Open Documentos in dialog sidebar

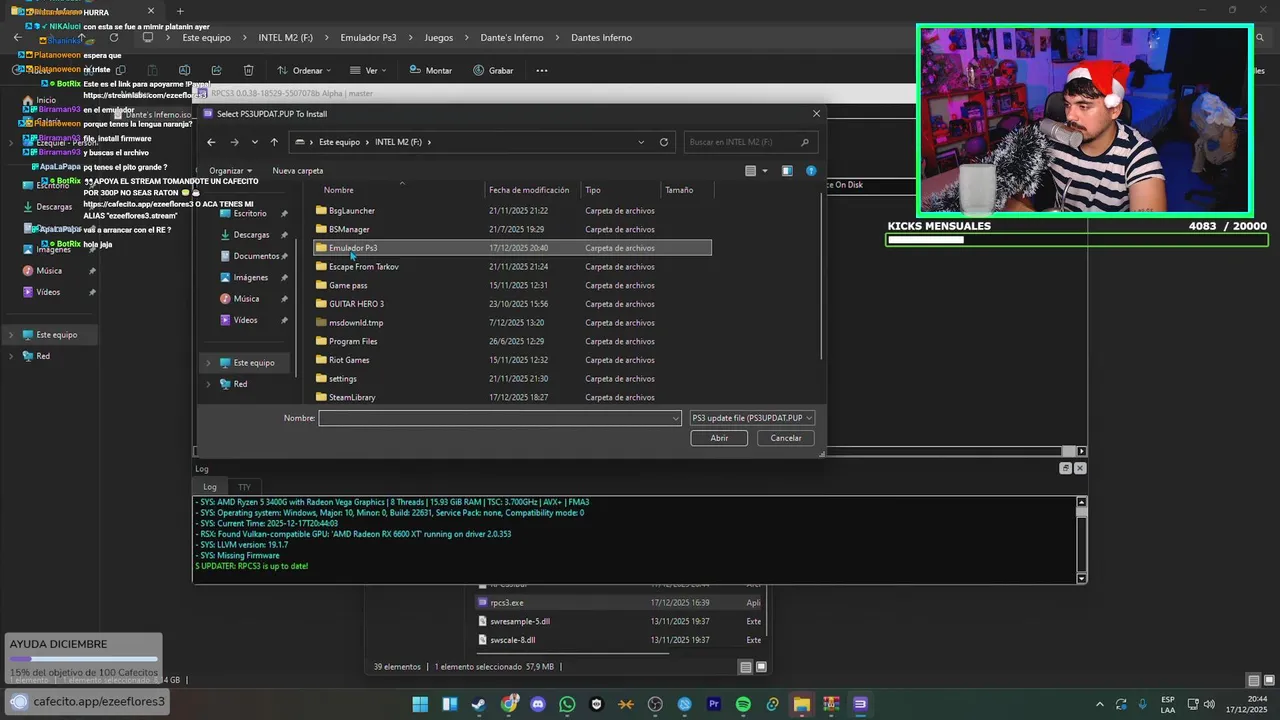(x=256, y=256)
